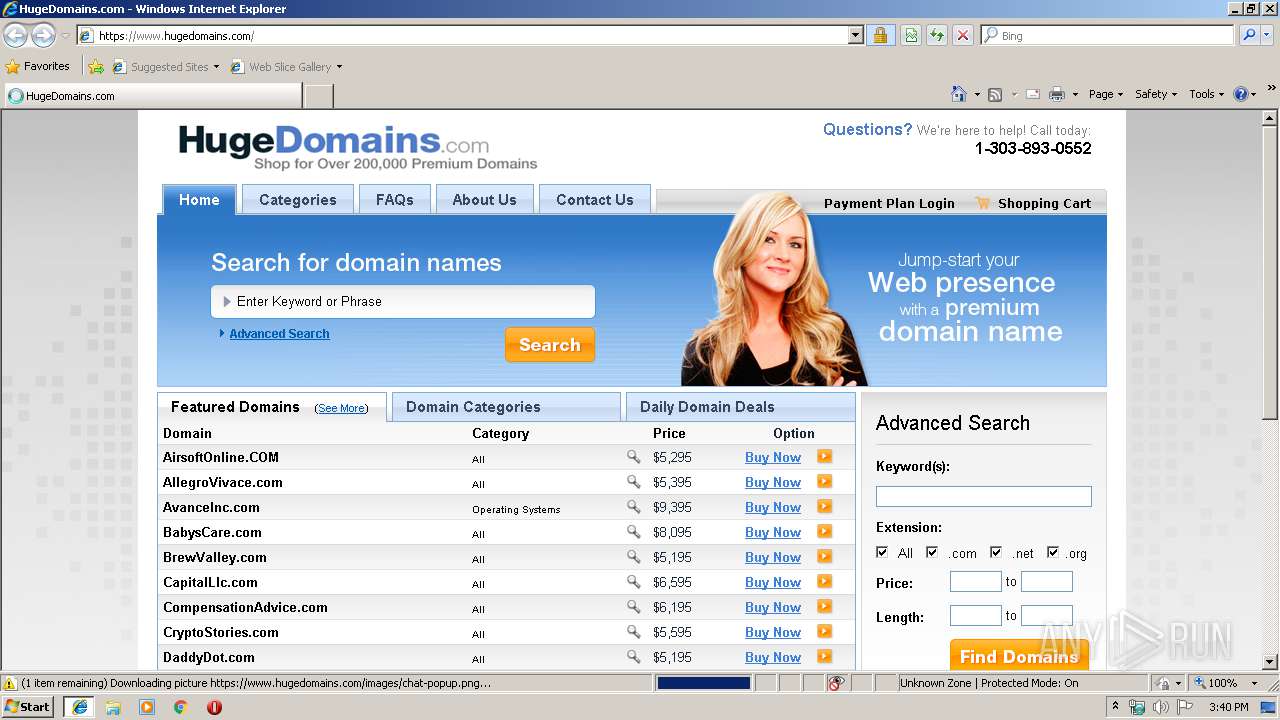1280x720 pixels.
Task: Click orange arrow icon for AllegroVivace.com
Action: [x=824, y=481]
